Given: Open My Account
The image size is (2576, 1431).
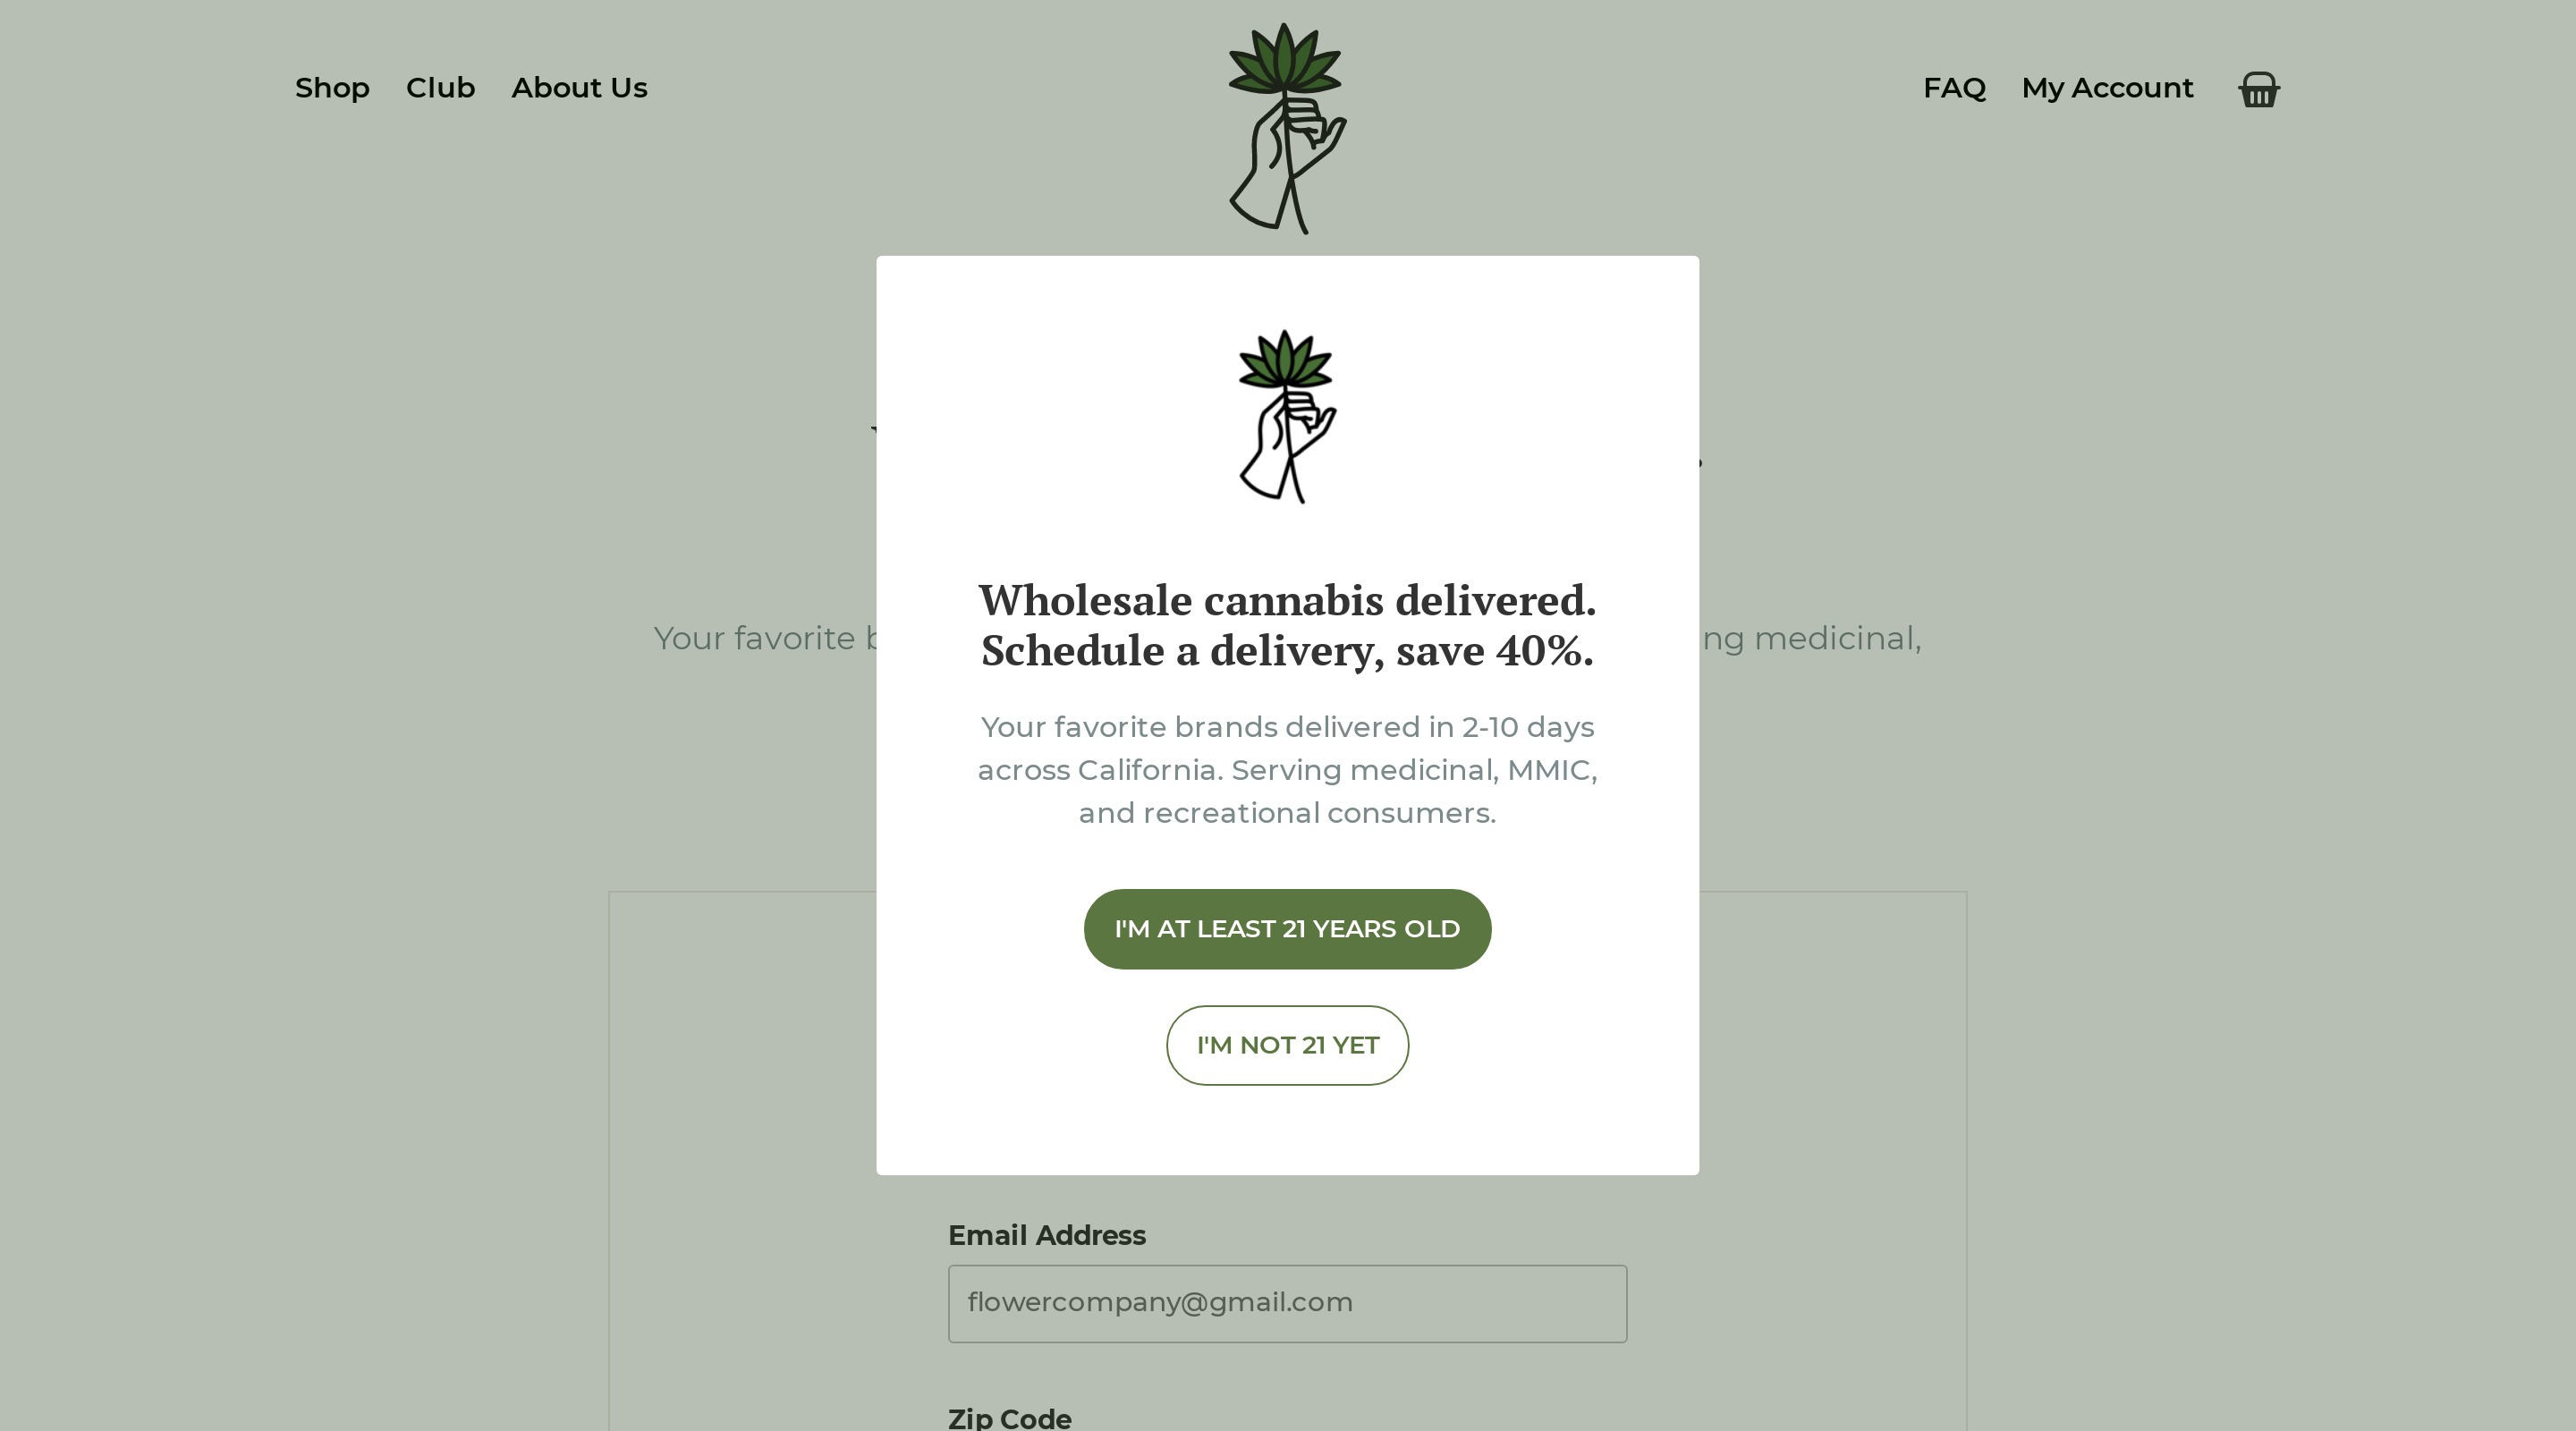Looking at the screenshot, I should pos(2107,88).
